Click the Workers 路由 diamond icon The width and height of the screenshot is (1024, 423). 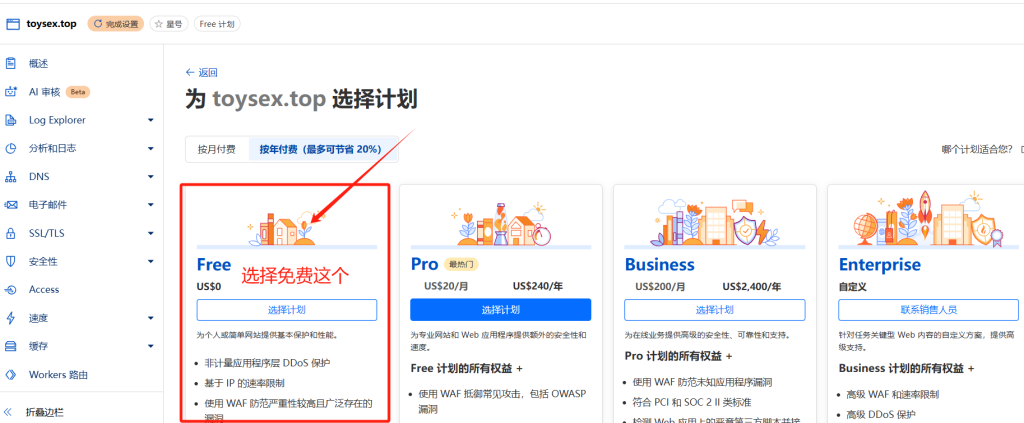pos(10,375)
